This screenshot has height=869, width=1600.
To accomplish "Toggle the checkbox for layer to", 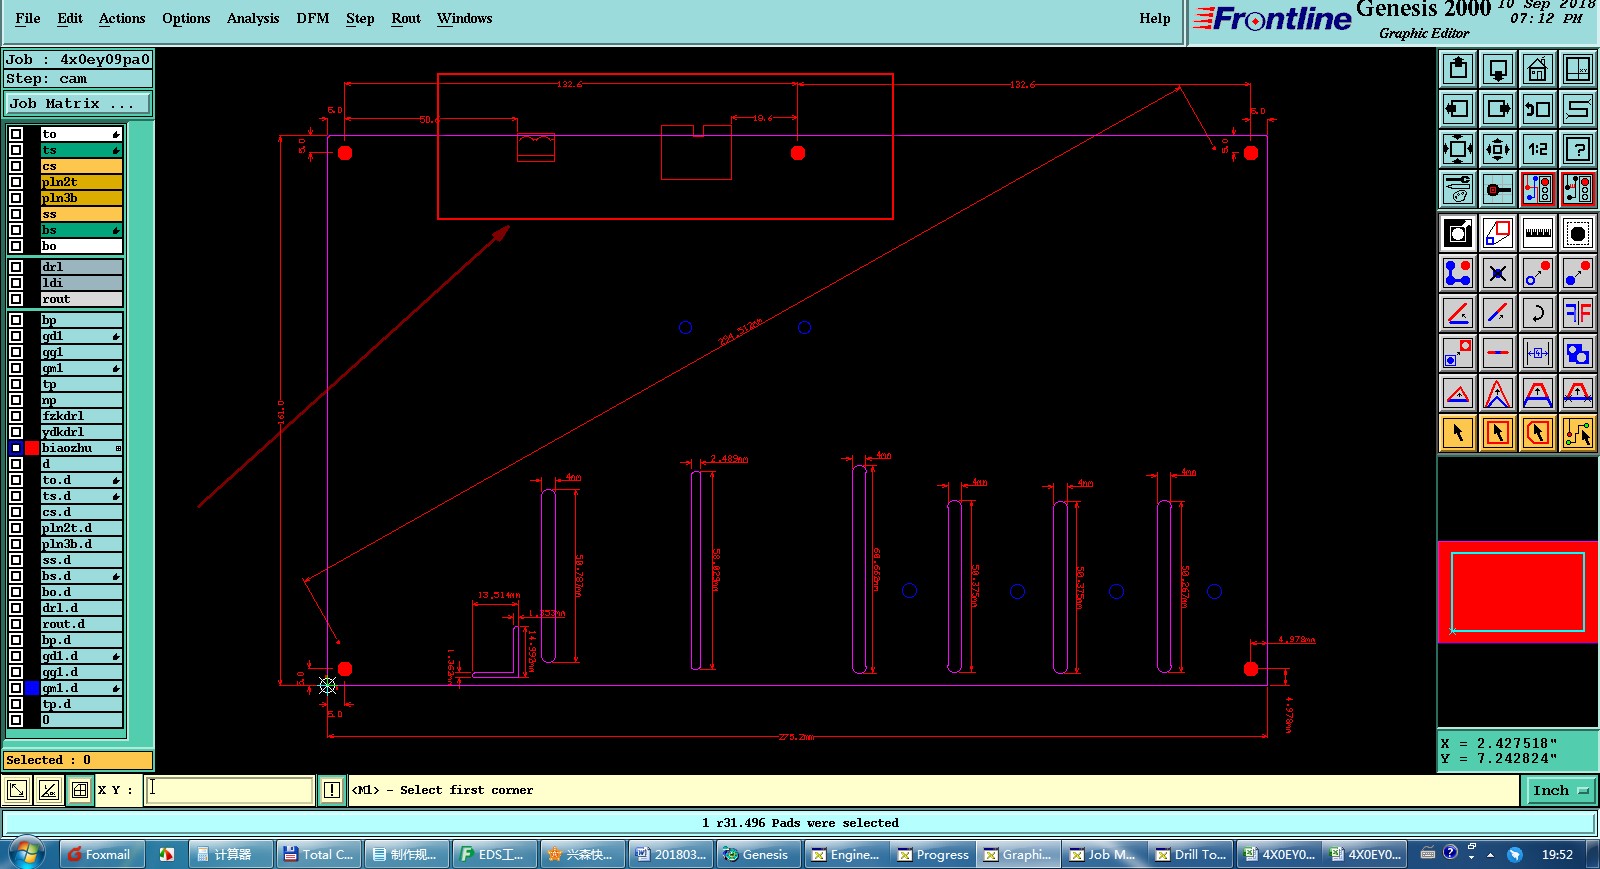I will 16,134.
